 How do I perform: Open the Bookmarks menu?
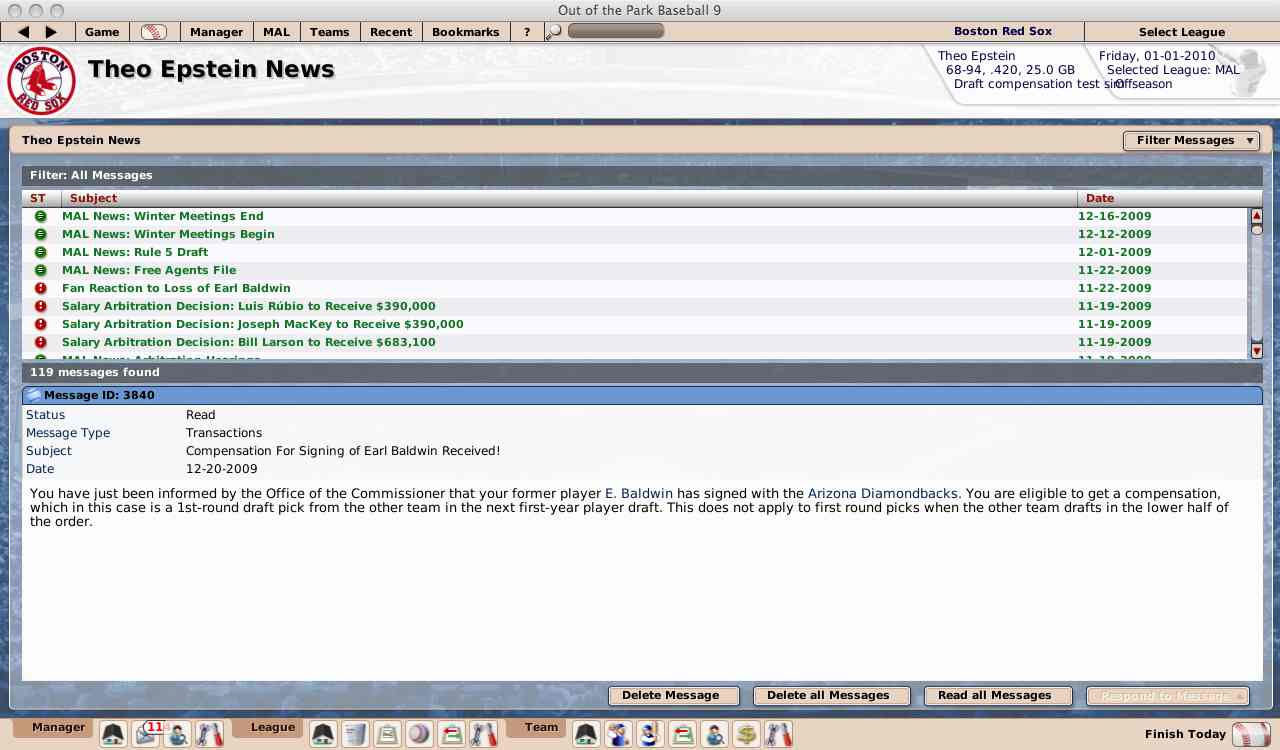(x=465, y=32)
